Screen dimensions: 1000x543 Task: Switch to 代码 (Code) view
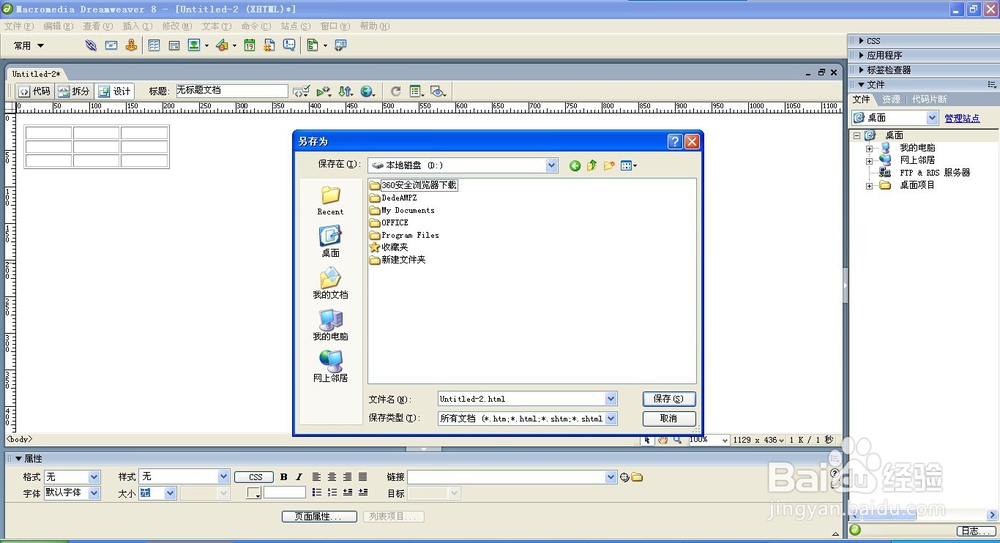35,92
